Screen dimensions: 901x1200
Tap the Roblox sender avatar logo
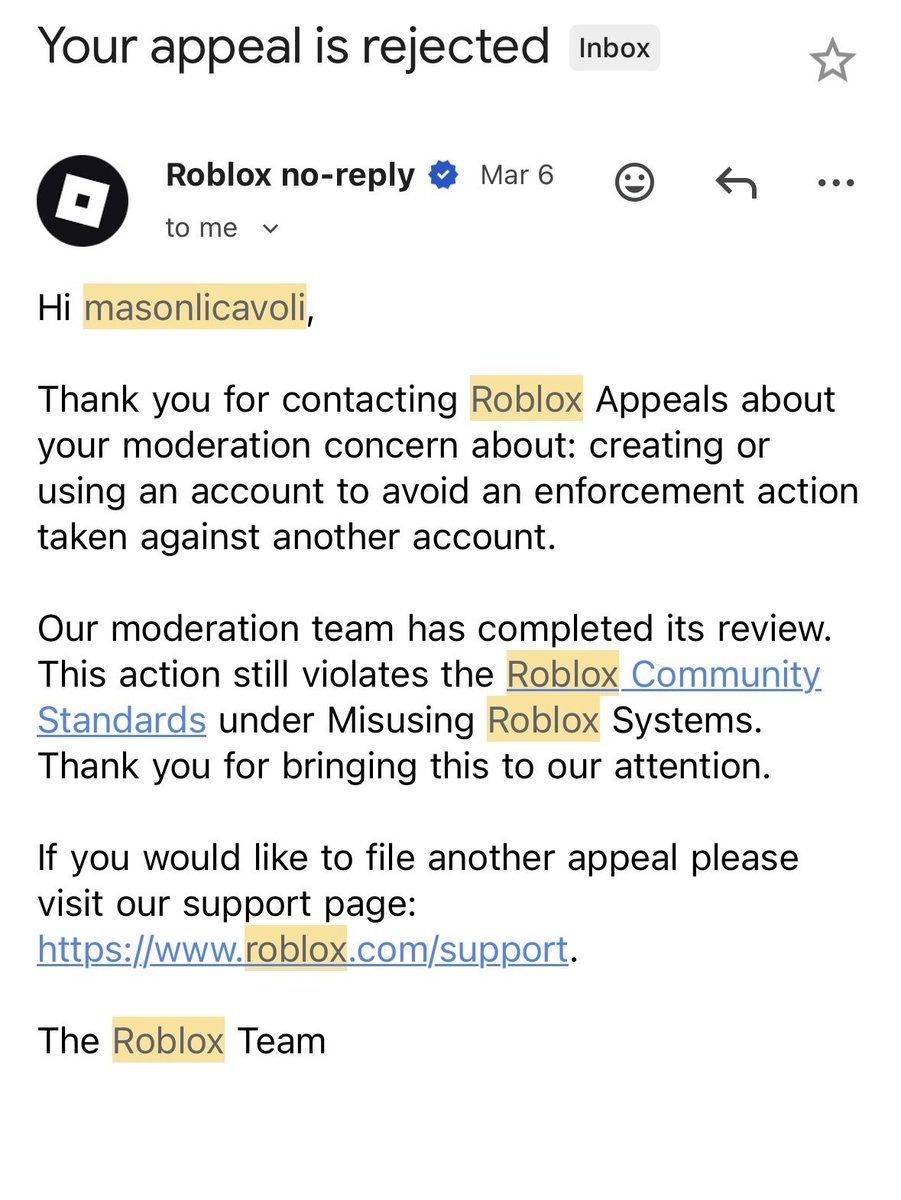83,199
